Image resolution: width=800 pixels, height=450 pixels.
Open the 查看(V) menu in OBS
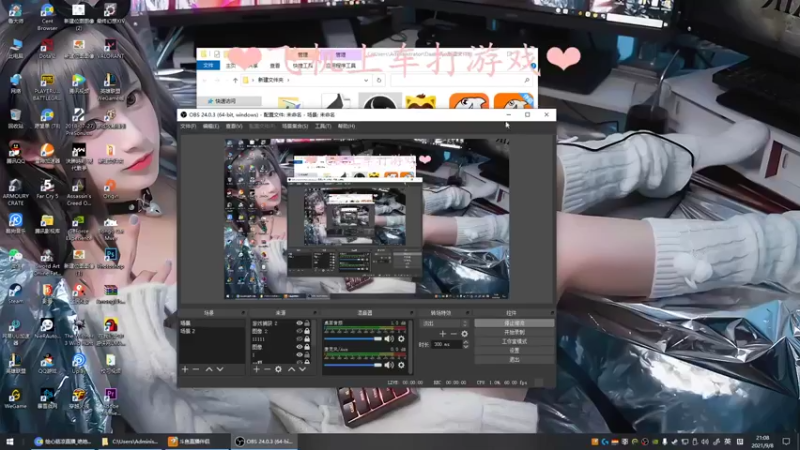tap(234, 126)
